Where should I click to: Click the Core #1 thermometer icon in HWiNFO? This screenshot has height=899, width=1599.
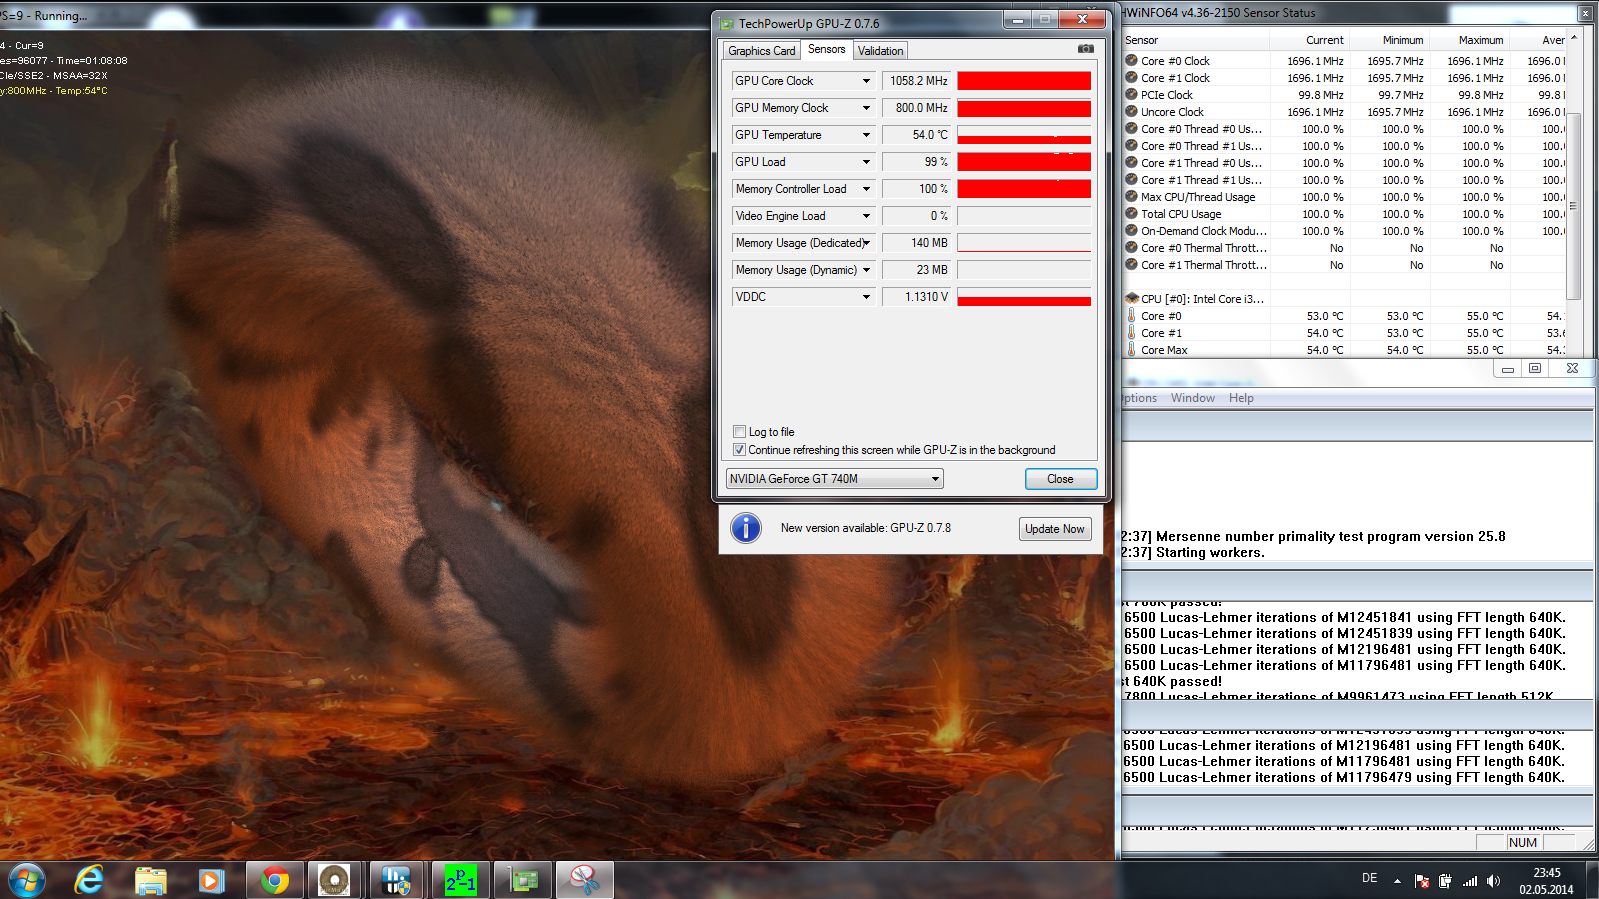click(x=1131, y=332)
